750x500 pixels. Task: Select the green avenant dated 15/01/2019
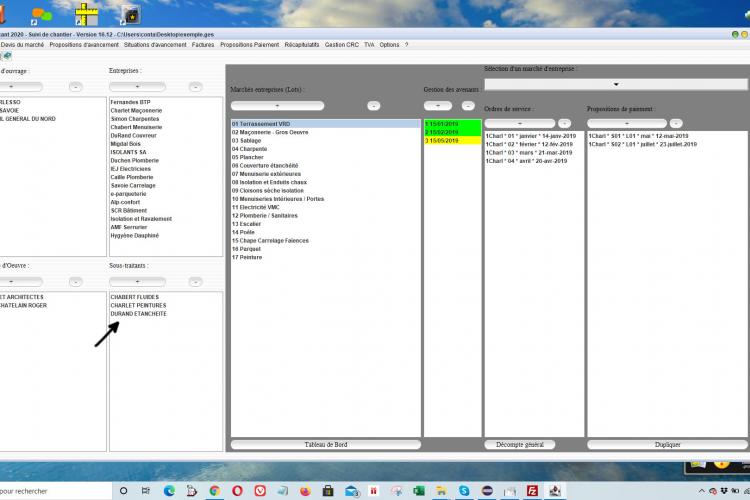point(452,124)
